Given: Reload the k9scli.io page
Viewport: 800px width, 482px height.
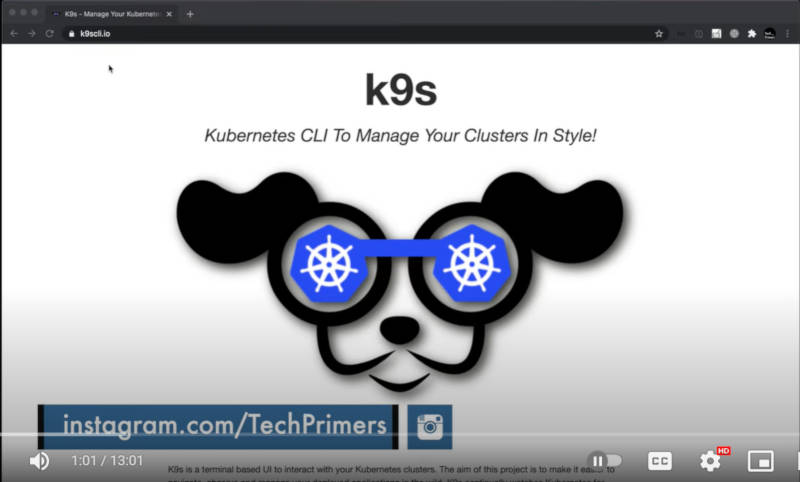Looking at the screenshot, I should coord(49,34).
